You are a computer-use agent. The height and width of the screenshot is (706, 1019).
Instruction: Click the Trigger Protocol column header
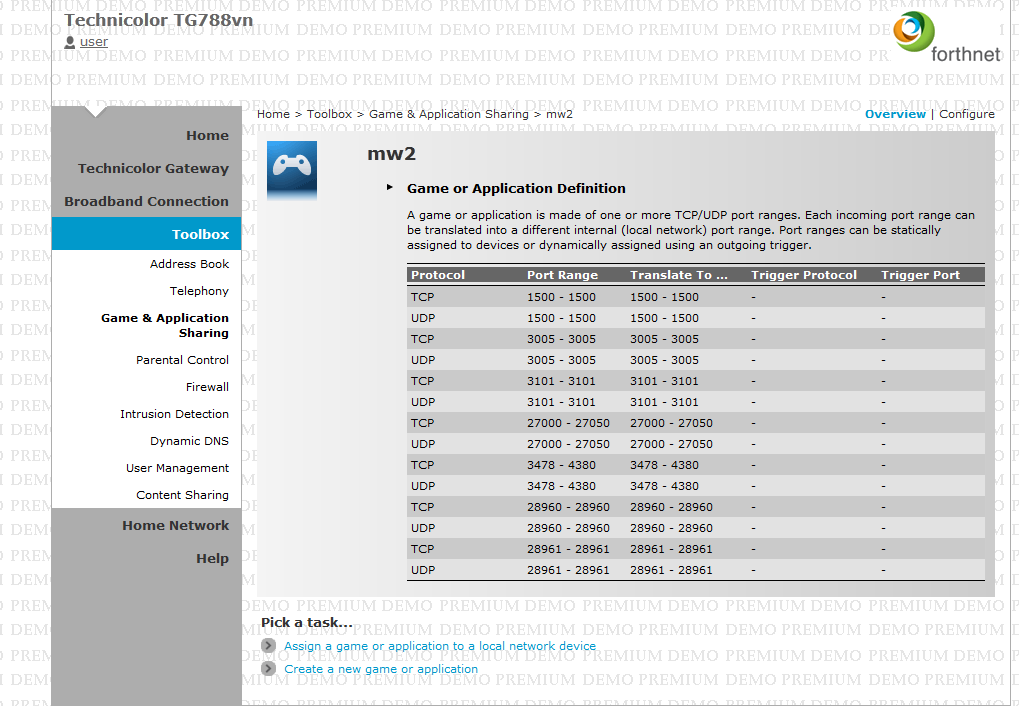(804, 274)
